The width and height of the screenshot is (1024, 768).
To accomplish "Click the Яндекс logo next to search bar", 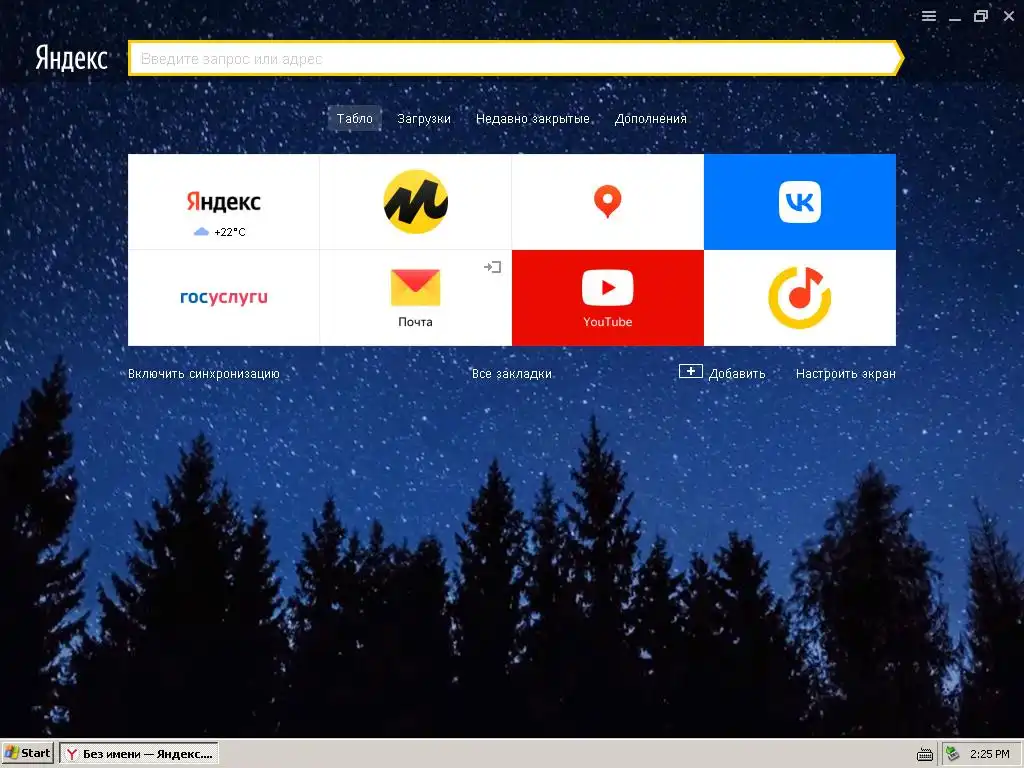I will 71,58.
